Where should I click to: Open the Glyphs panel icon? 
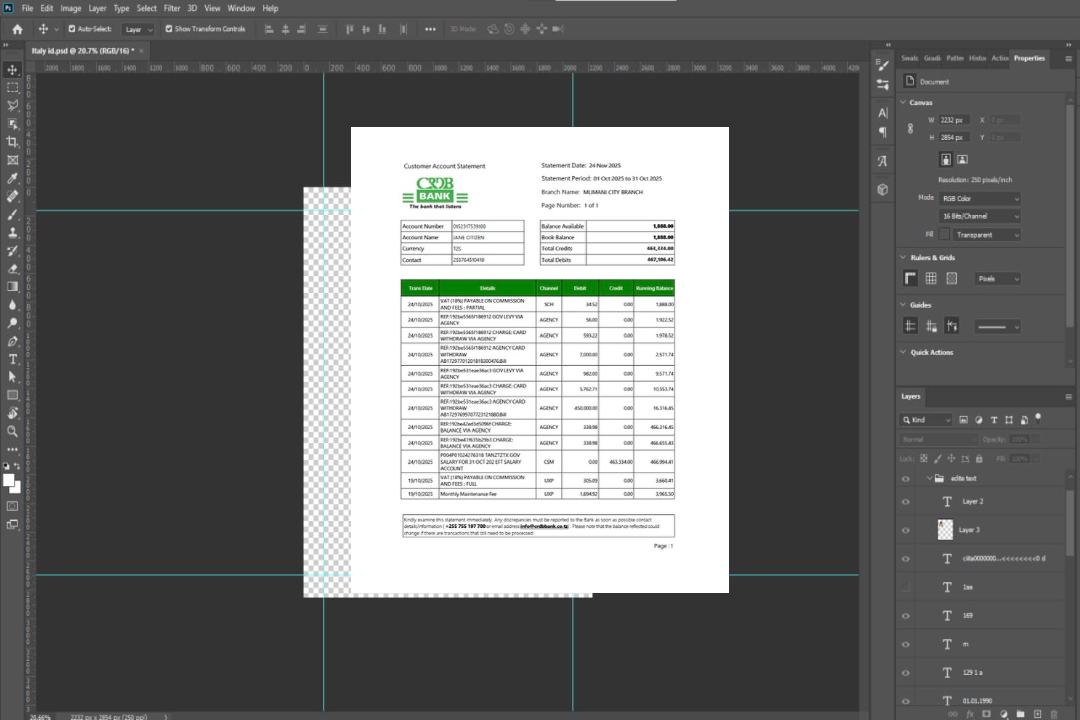click(x=883, y=161)
